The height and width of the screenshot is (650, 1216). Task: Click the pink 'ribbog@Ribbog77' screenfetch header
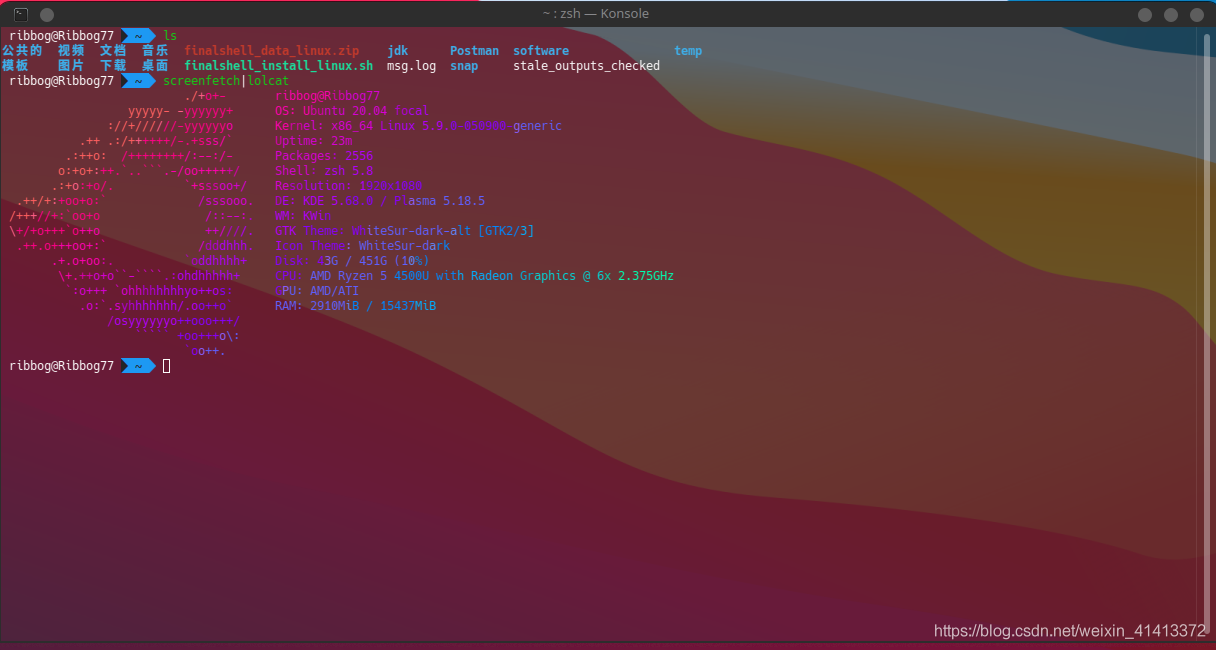tap(327, 96)
